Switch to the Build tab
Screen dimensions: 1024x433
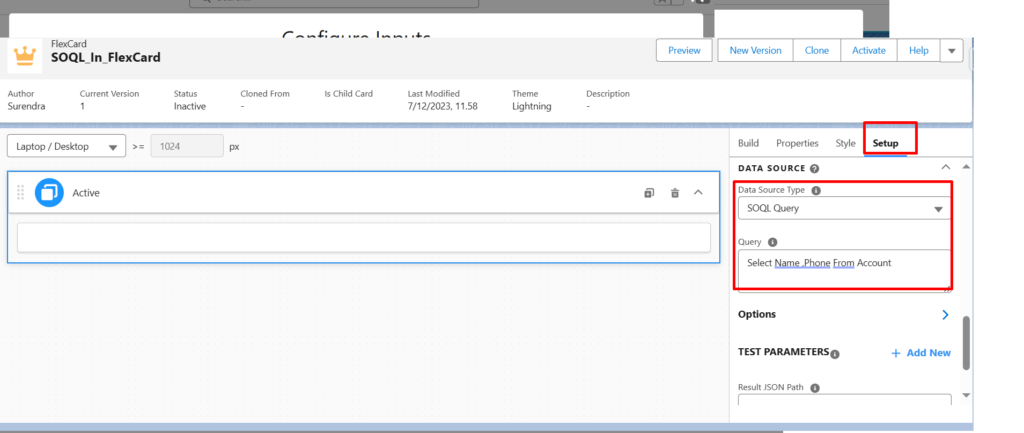tap(748, 143)
